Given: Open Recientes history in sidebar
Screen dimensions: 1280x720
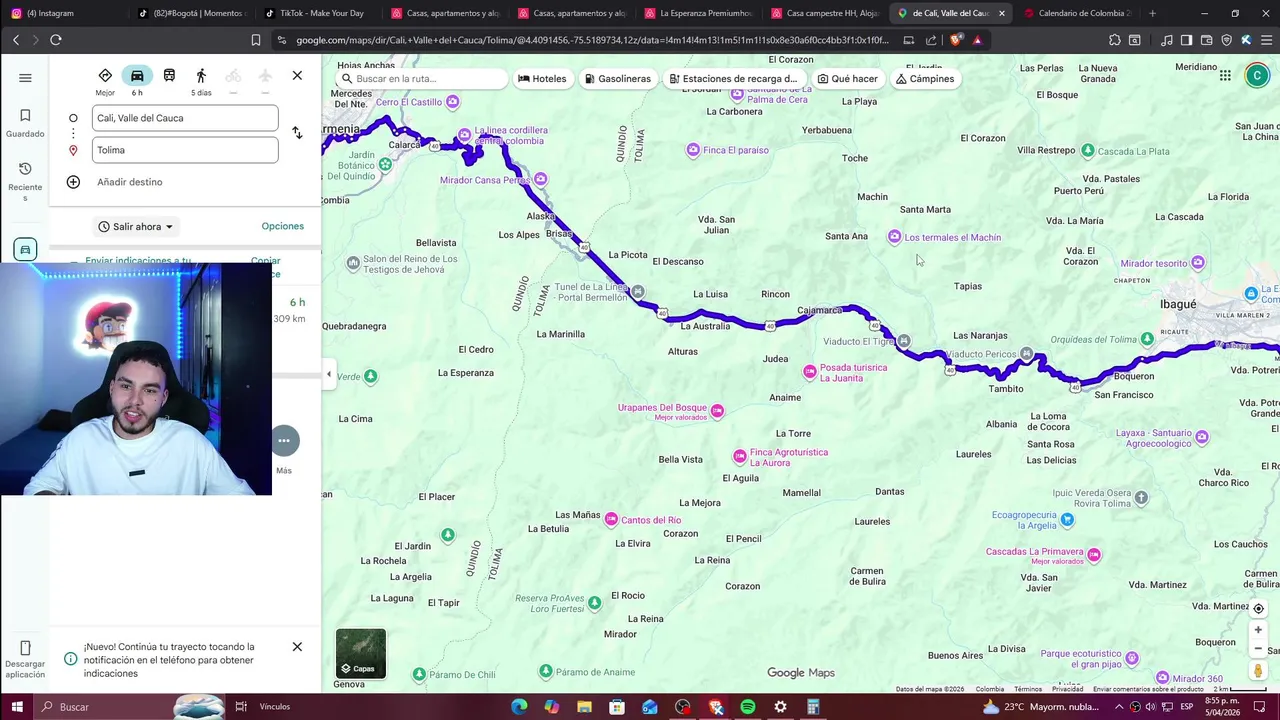Looking at the screenshot, I should click(x=25, y=181).
